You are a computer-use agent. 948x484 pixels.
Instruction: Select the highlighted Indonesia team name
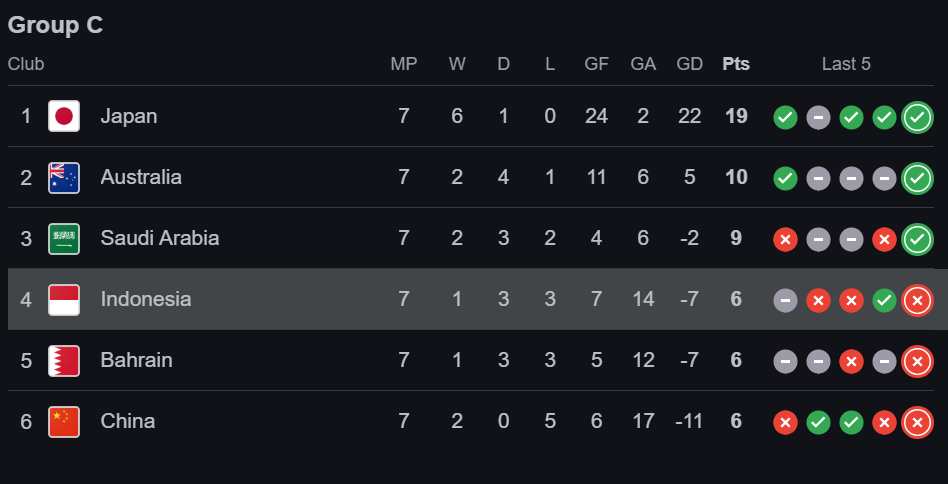(x=146, y=299)
